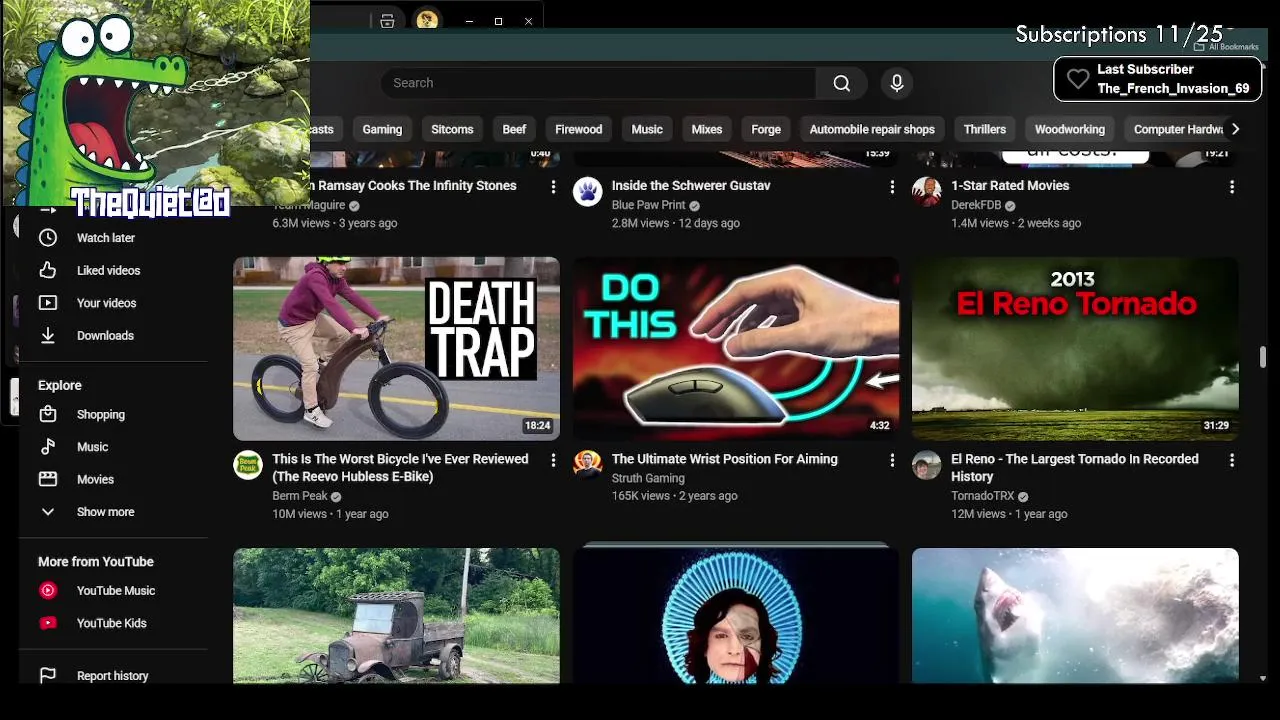Click the browser tab search icon

[x=387, y=21]
